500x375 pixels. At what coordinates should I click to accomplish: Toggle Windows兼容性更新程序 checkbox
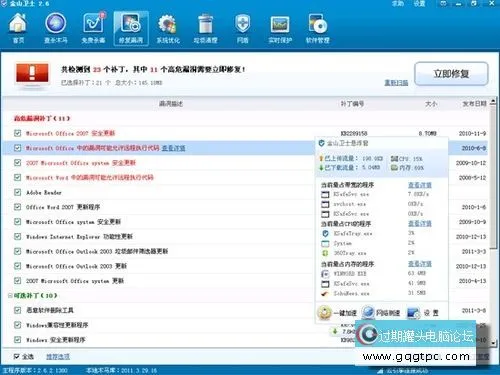click(x=17, y=325)
